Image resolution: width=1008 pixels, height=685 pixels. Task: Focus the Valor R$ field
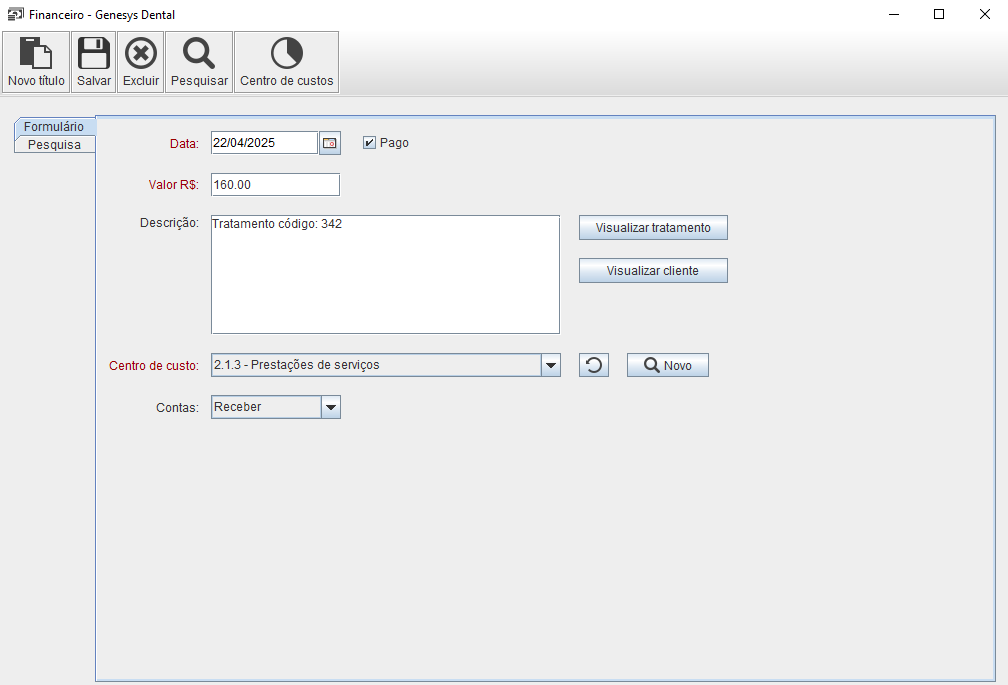pos(275,185)
